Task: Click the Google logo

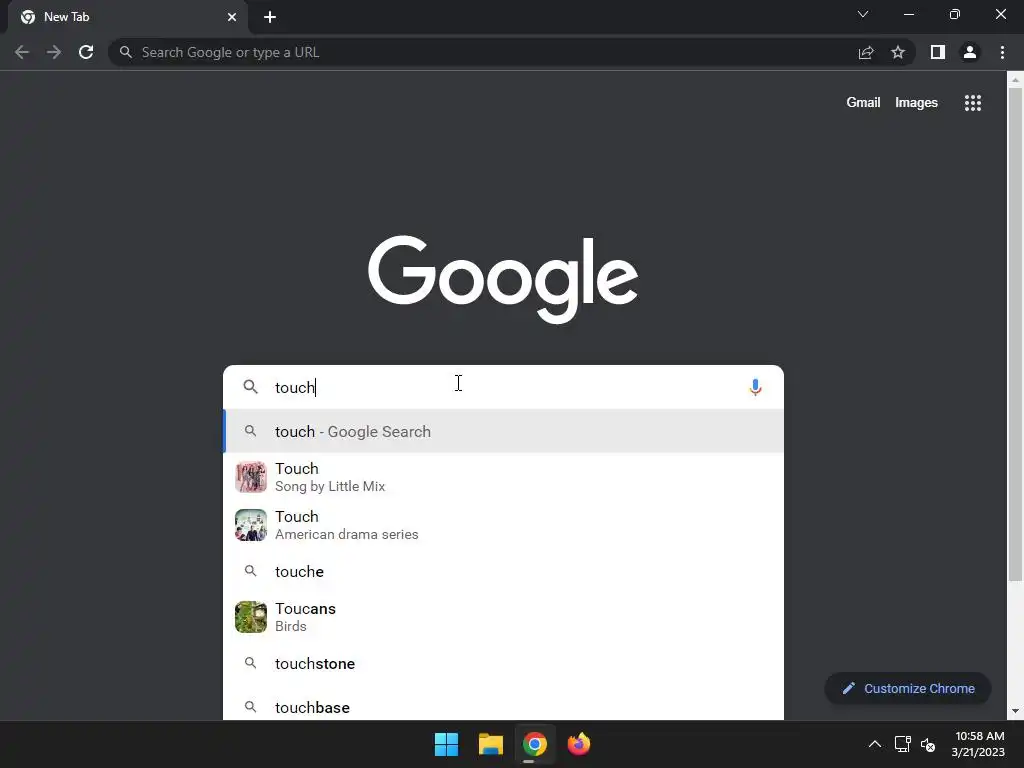Action: click(x=503, y=279)
